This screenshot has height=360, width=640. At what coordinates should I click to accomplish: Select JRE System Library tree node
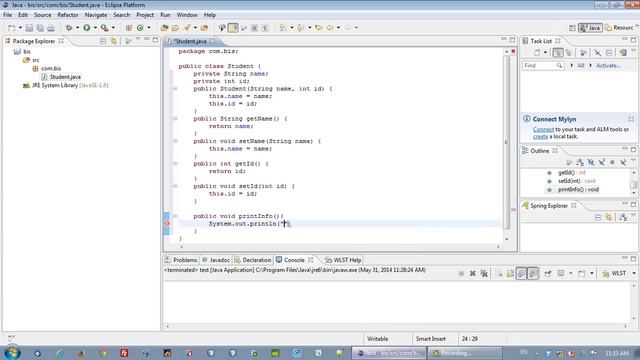[x=70, y=85]
